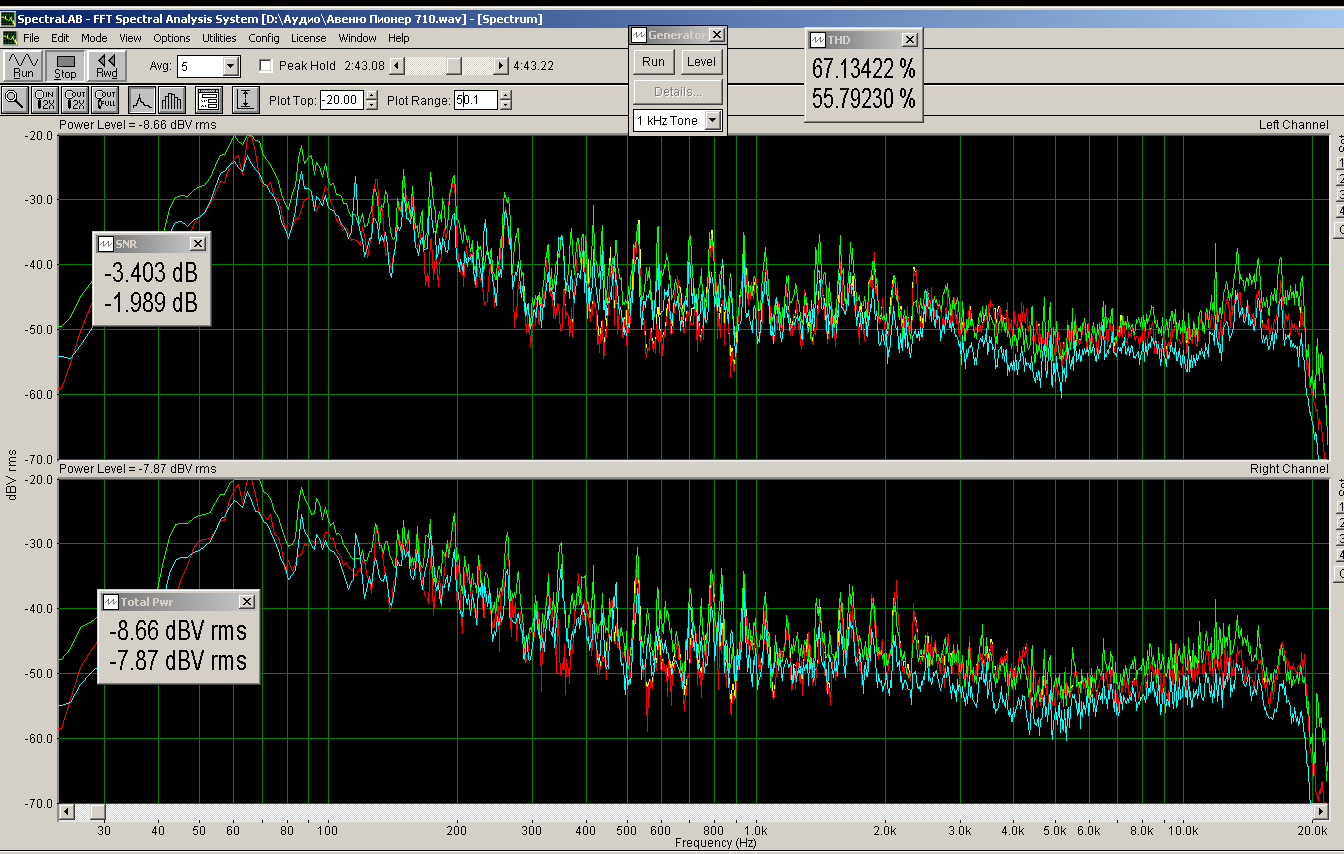Enable the Peak Hold checkbox
Image resolution: width=1344 pixels, height=854 pixels.
pos(265,66)
